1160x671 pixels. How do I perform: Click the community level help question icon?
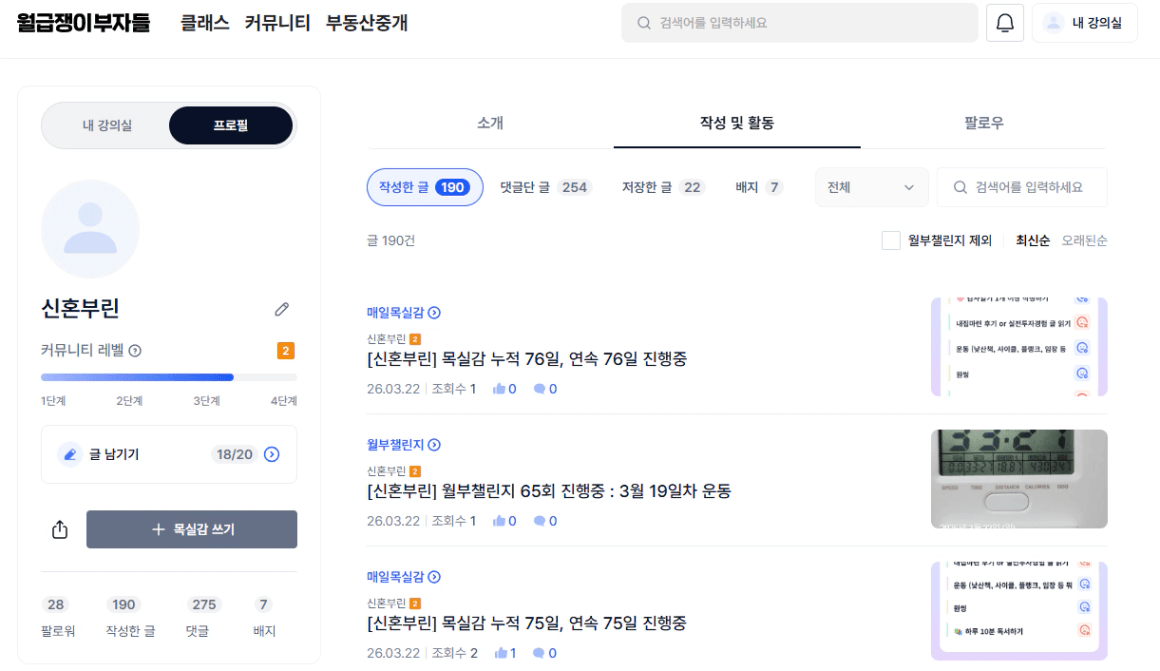click(x=135, y=351)
